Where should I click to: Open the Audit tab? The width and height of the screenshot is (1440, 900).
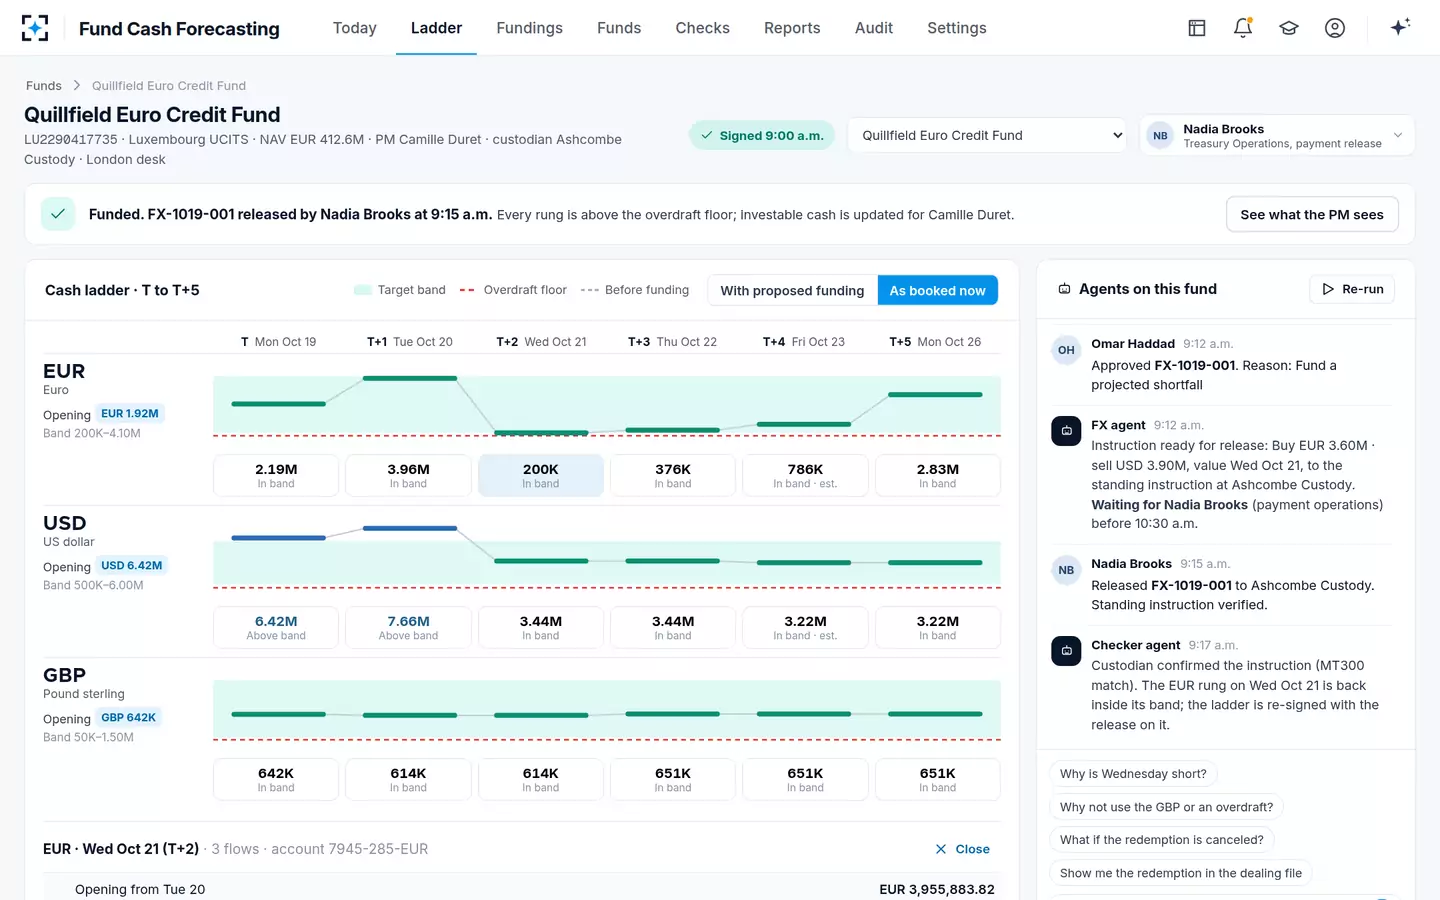coord(874,28)
